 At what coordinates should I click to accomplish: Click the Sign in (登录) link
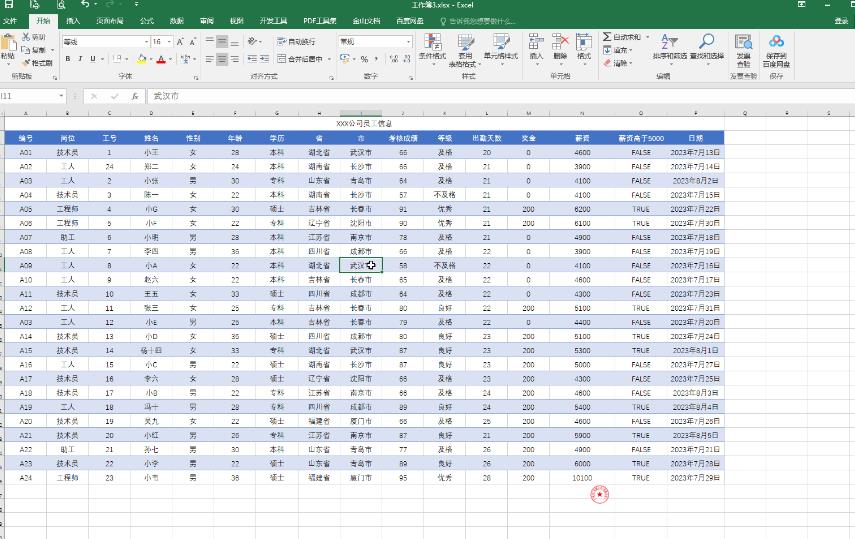coord(841,21)
